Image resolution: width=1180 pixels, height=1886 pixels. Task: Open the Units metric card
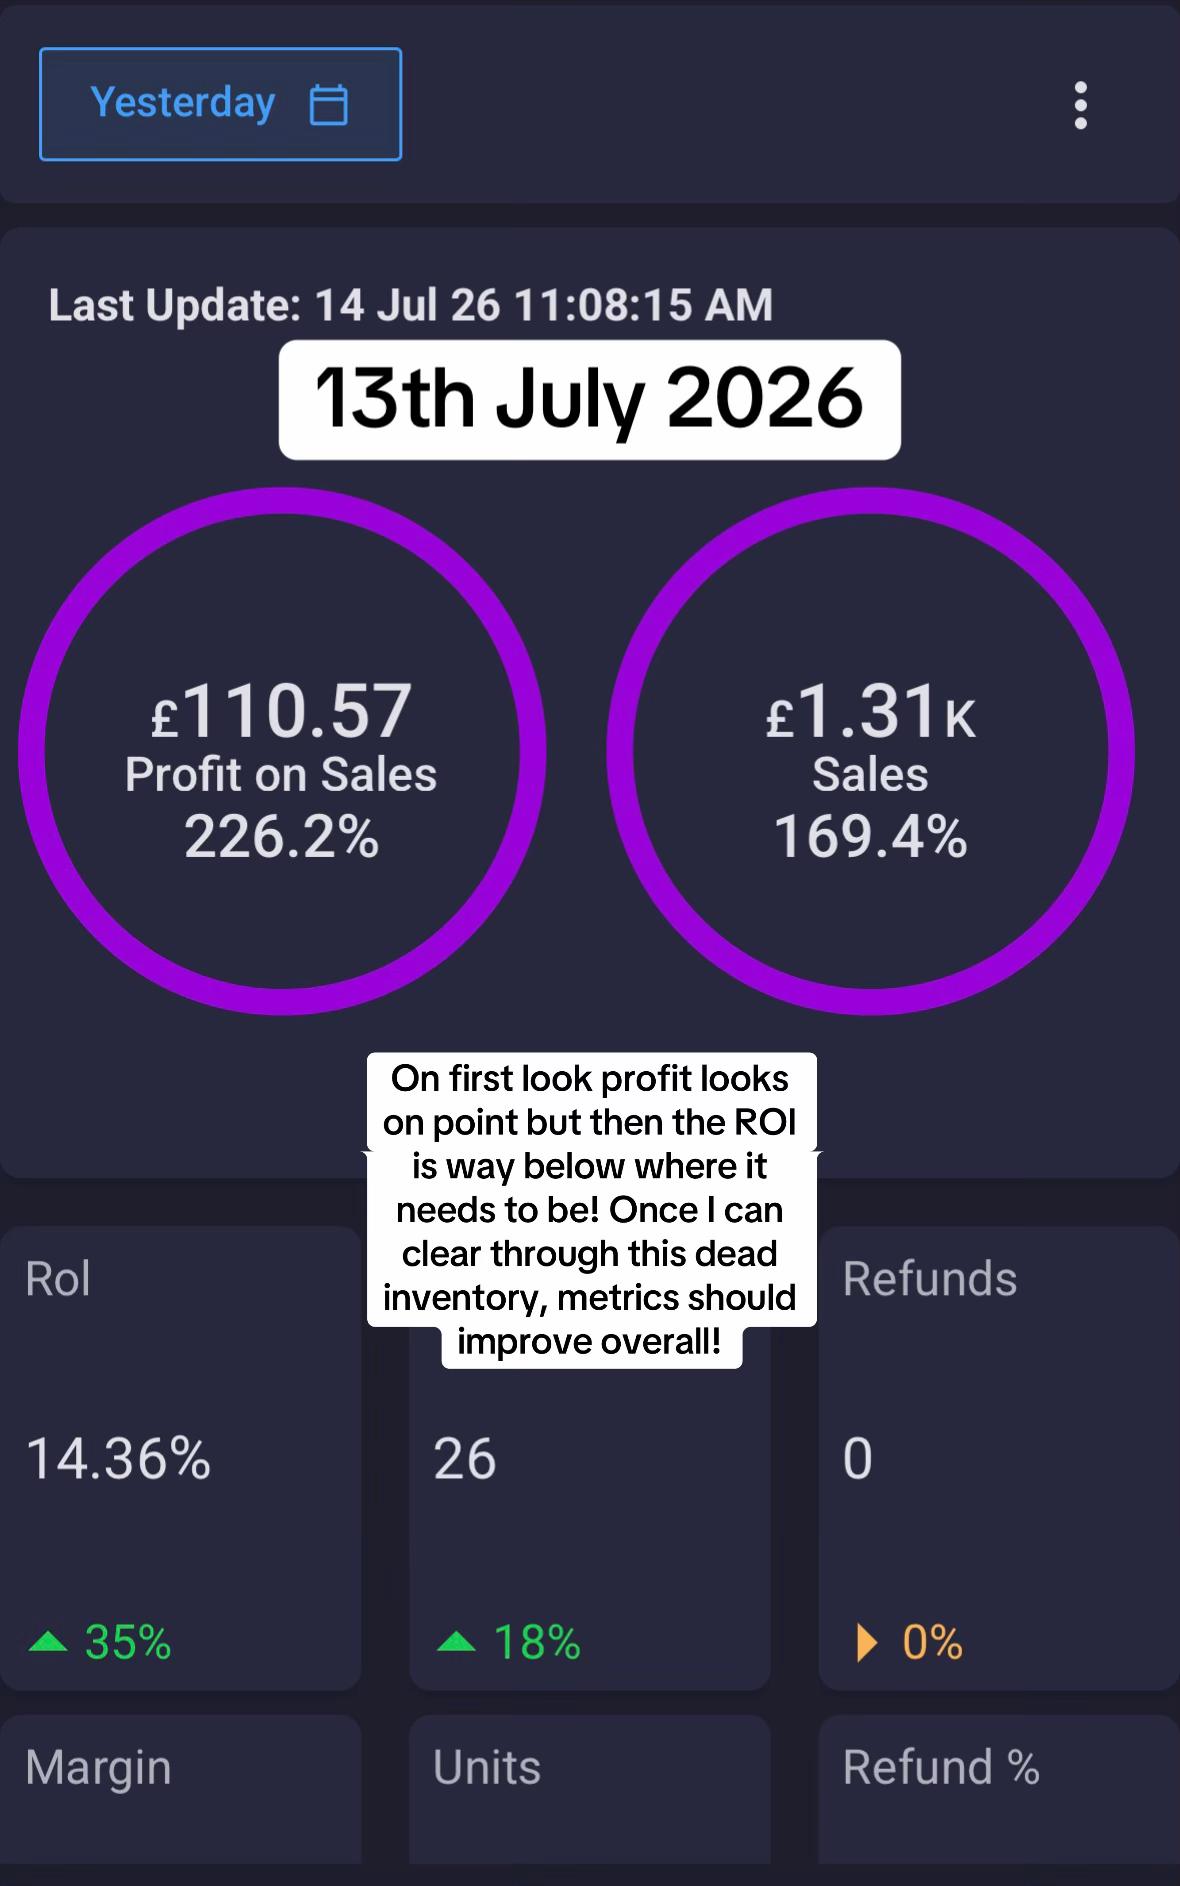(590, 1790)
